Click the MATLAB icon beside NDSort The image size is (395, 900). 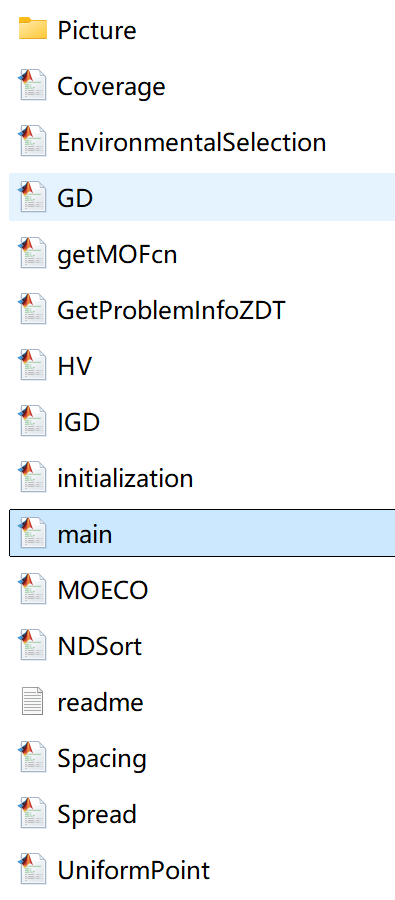(33, 645)
